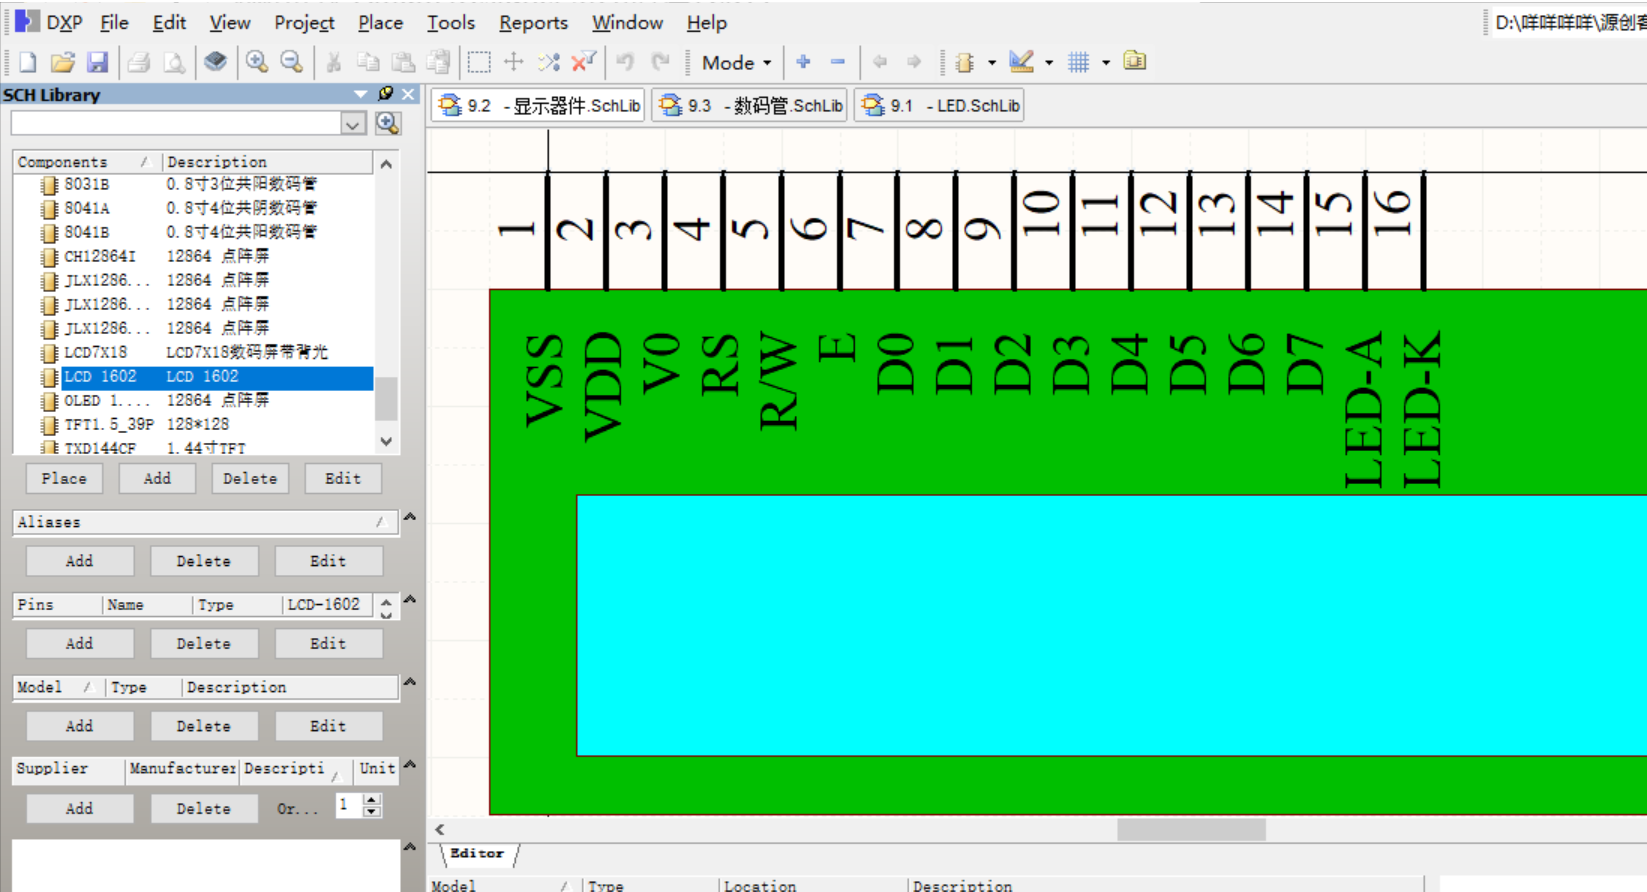The height and width of the screenshot is (892, 1647).
Task: Click the Edit button in Pins section
Action: coord(328,644)
